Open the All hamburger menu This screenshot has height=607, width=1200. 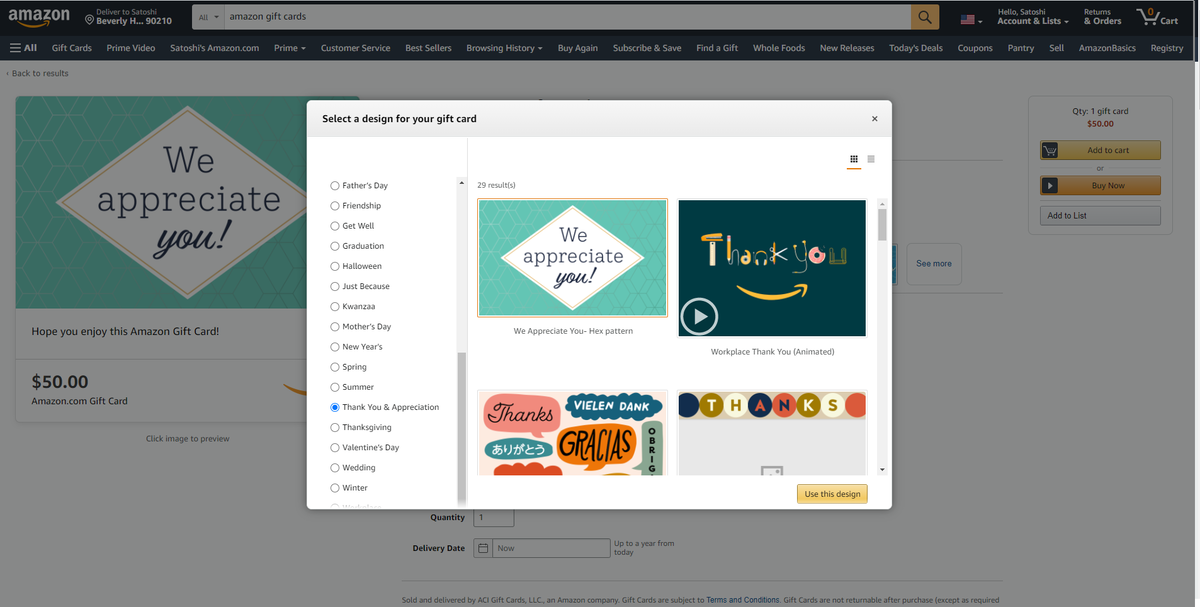(x=23, y=48)
